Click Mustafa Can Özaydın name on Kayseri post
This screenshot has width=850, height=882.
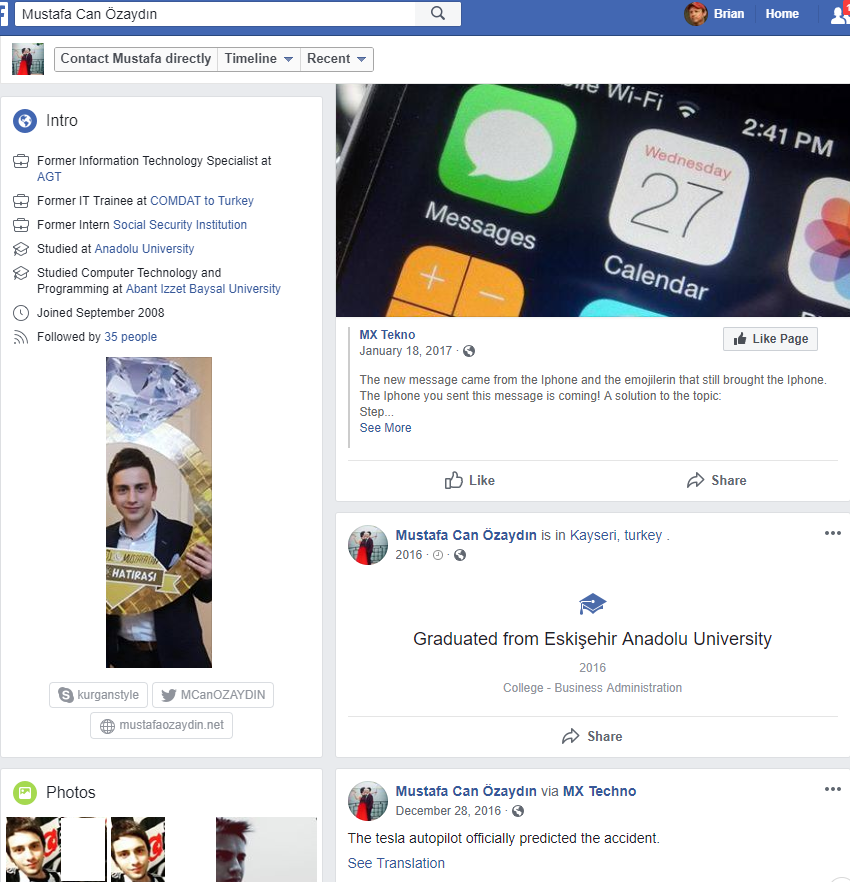tap(466, 535)
